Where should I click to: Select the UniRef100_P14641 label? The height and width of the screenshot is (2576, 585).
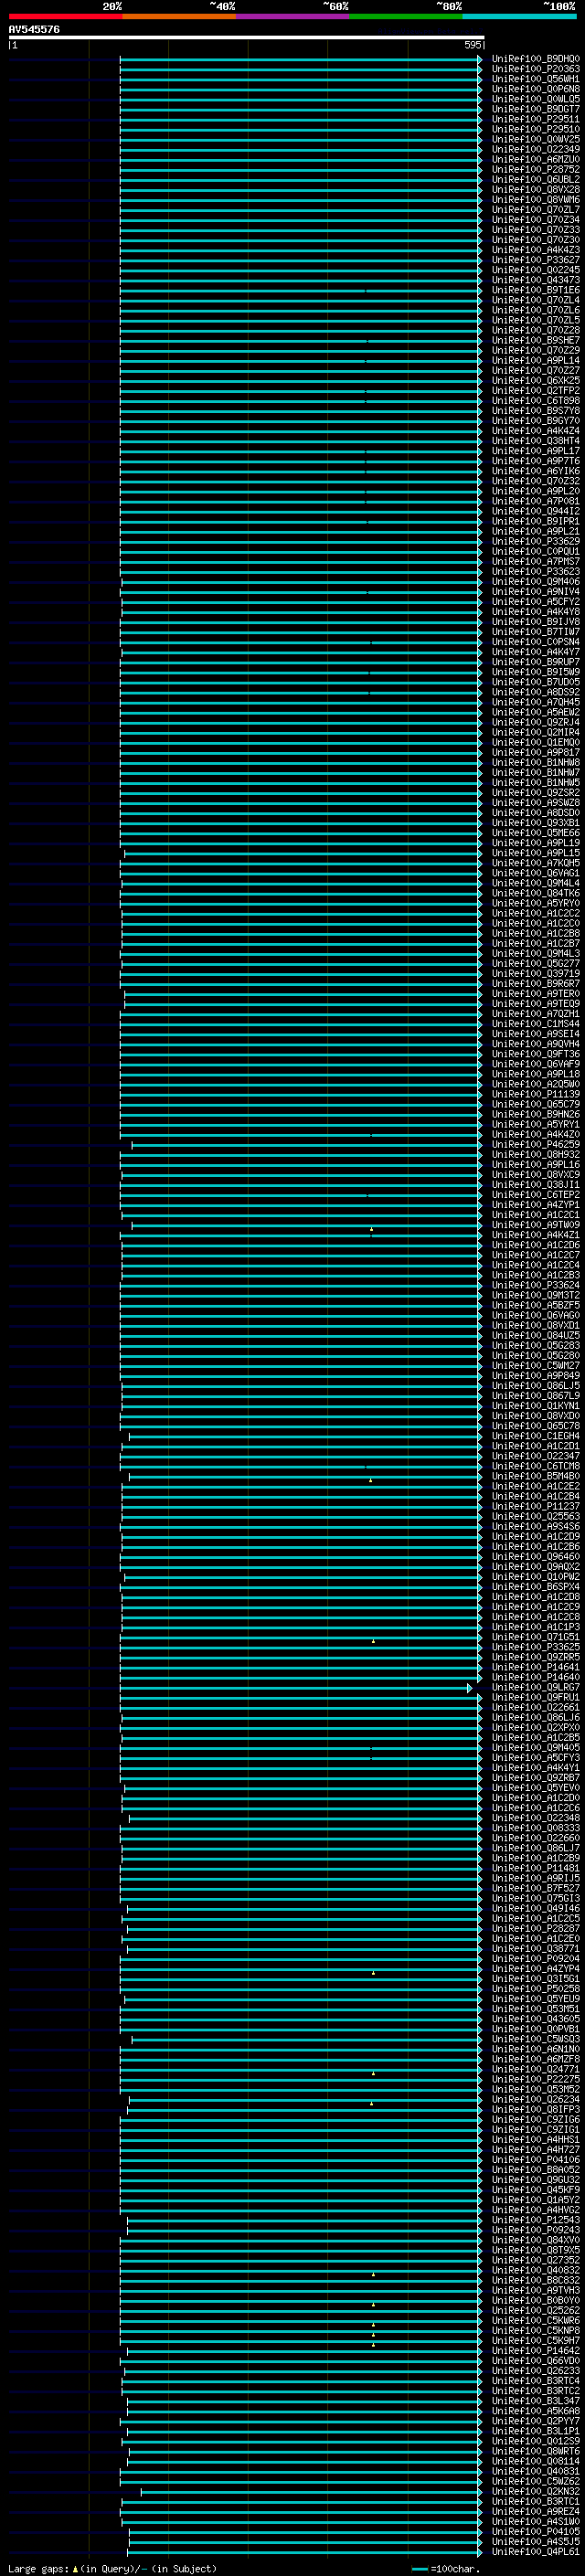[x=536, y=1667]
